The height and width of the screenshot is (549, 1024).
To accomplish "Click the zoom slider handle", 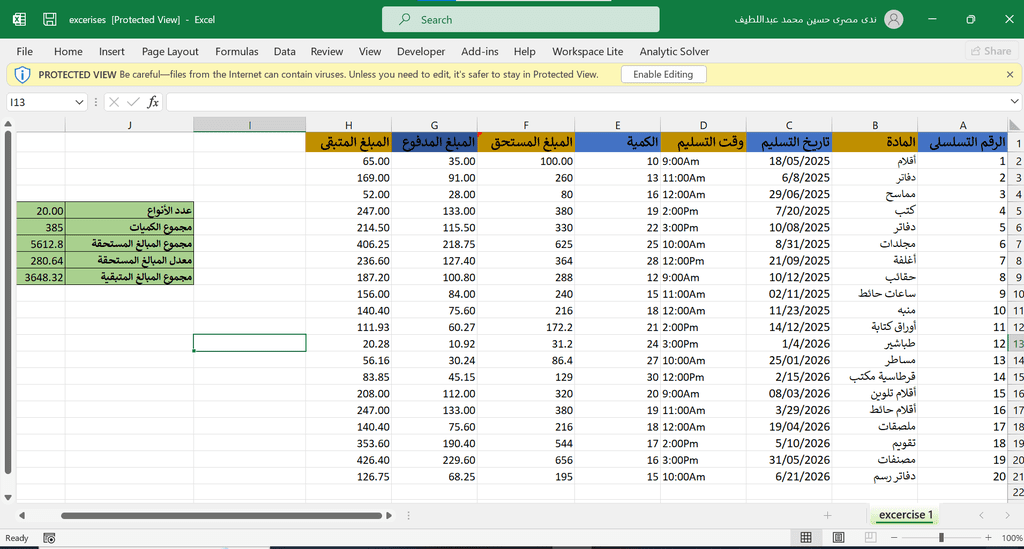I will [x=941, y=538].
